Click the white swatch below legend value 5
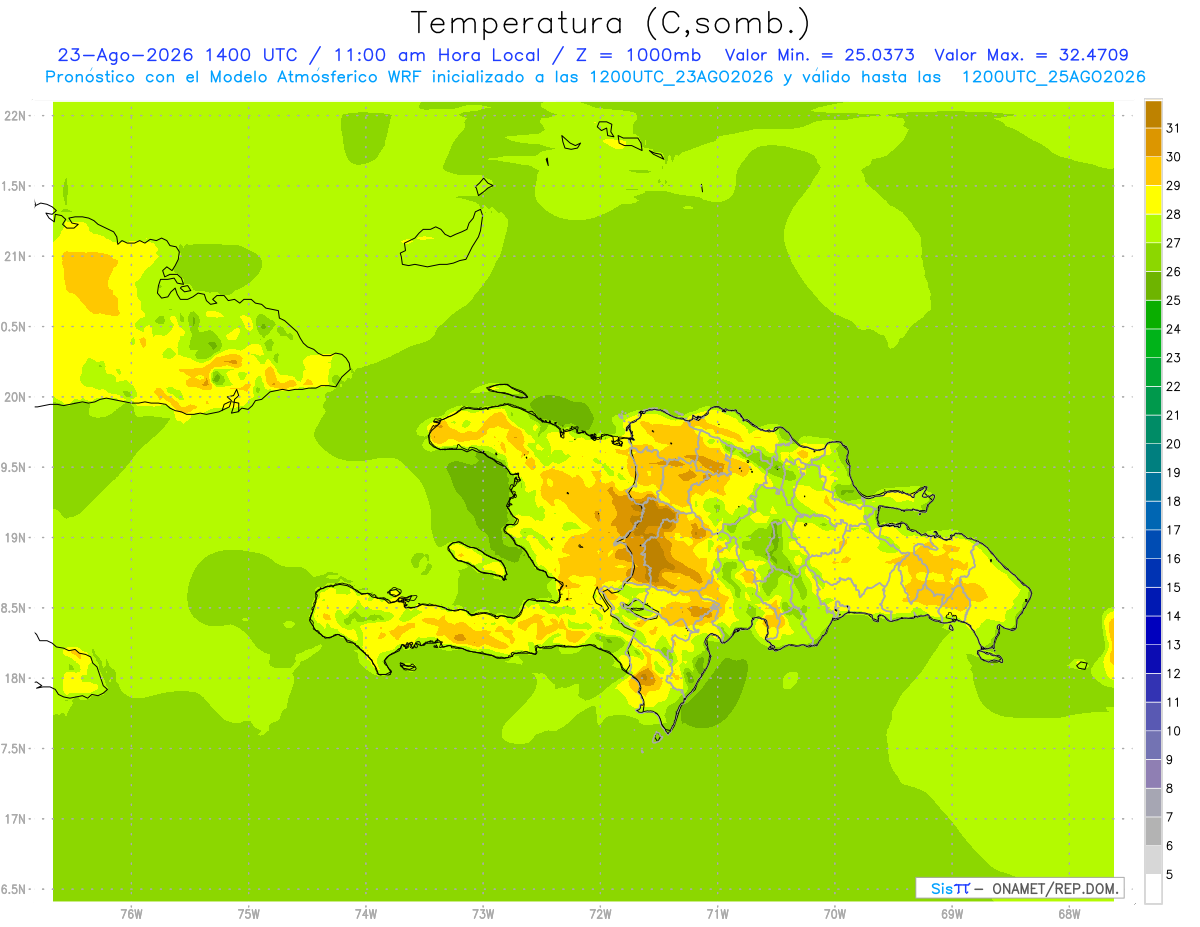Screen dimensions: 1200x927 coord(1153,889)
